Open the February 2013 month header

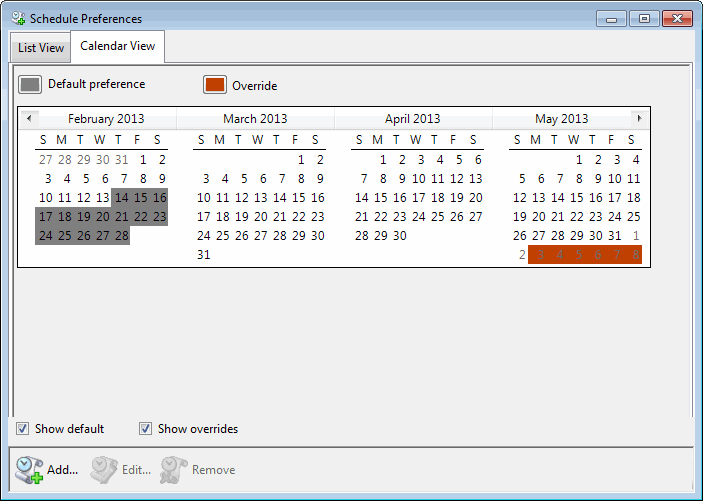click(x=106, y=119)
